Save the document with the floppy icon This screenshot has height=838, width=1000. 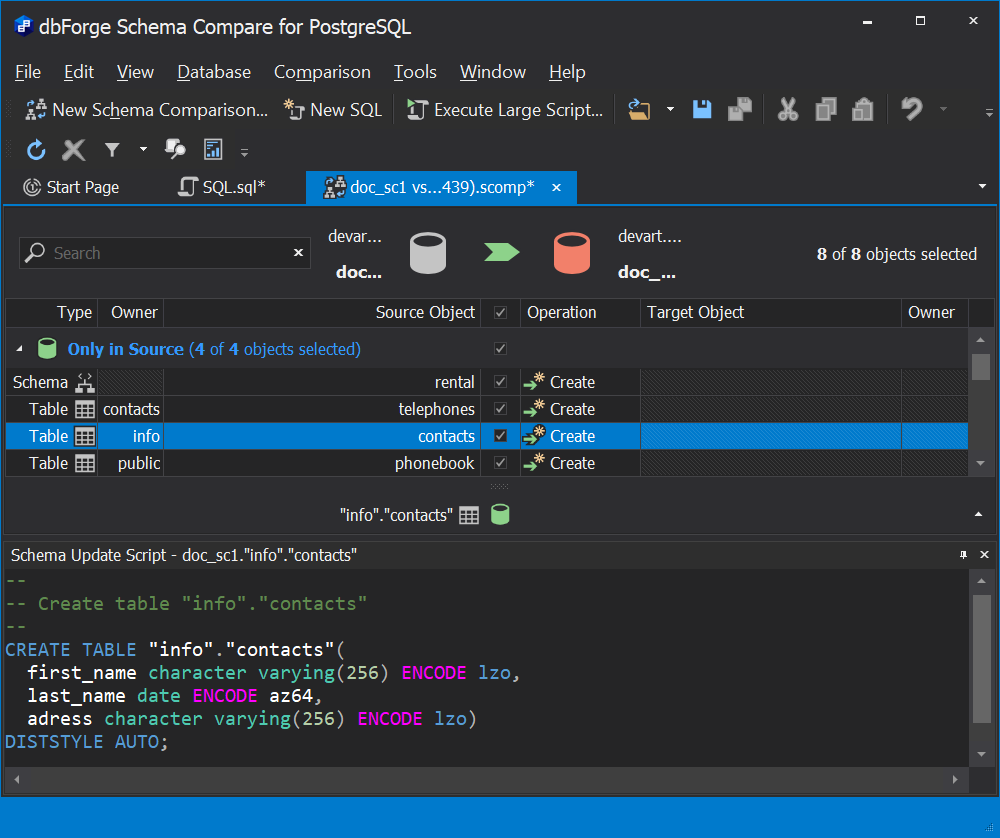click(702, 110)
